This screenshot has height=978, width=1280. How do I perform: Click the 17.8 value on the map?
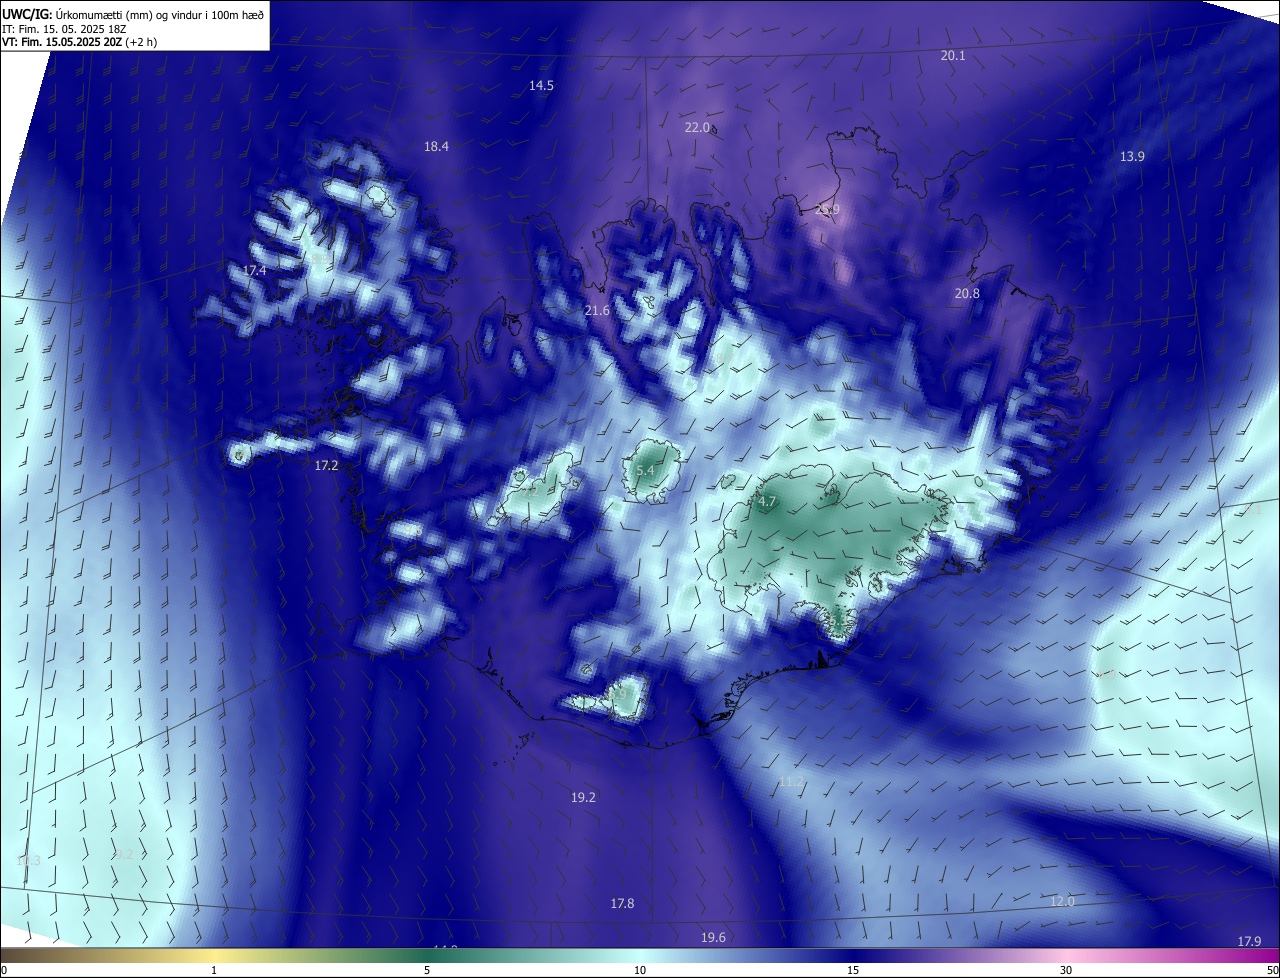622,903
